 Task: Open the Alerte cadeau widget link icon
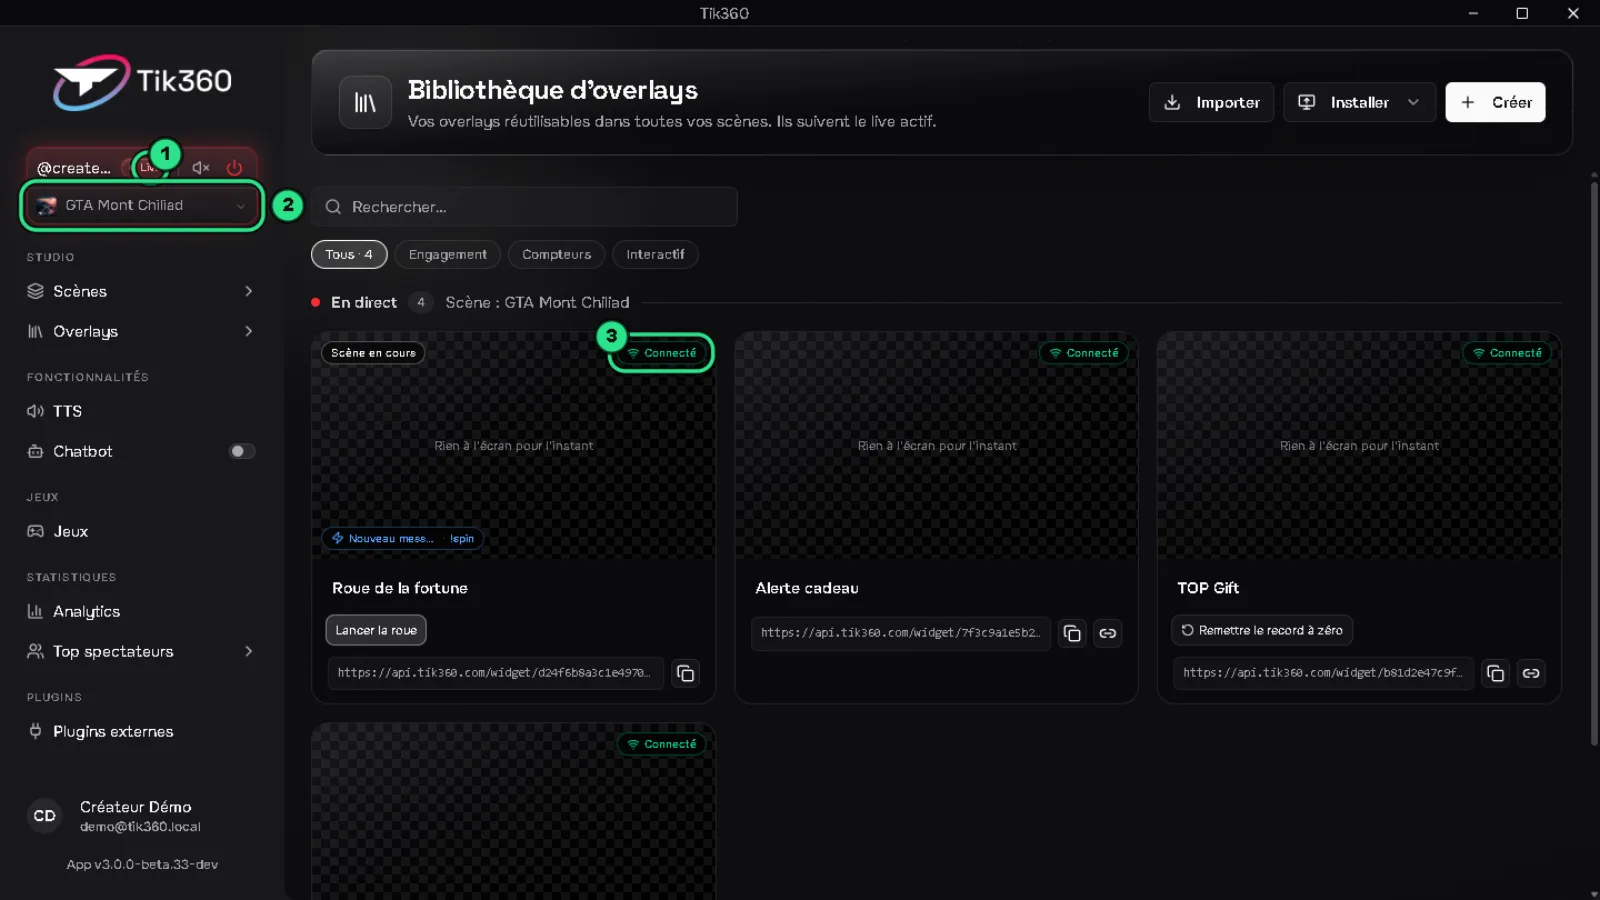[1108, 633]
